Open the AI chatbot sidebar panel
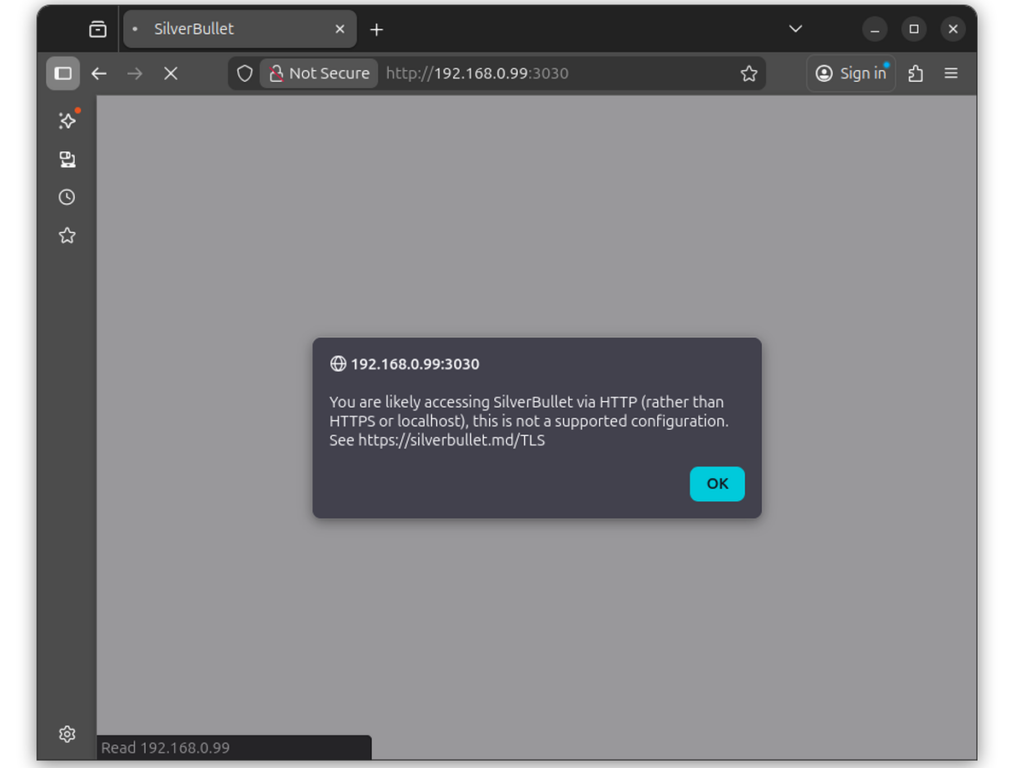Viewport: 1024px width, 768px height. (66, 120)
